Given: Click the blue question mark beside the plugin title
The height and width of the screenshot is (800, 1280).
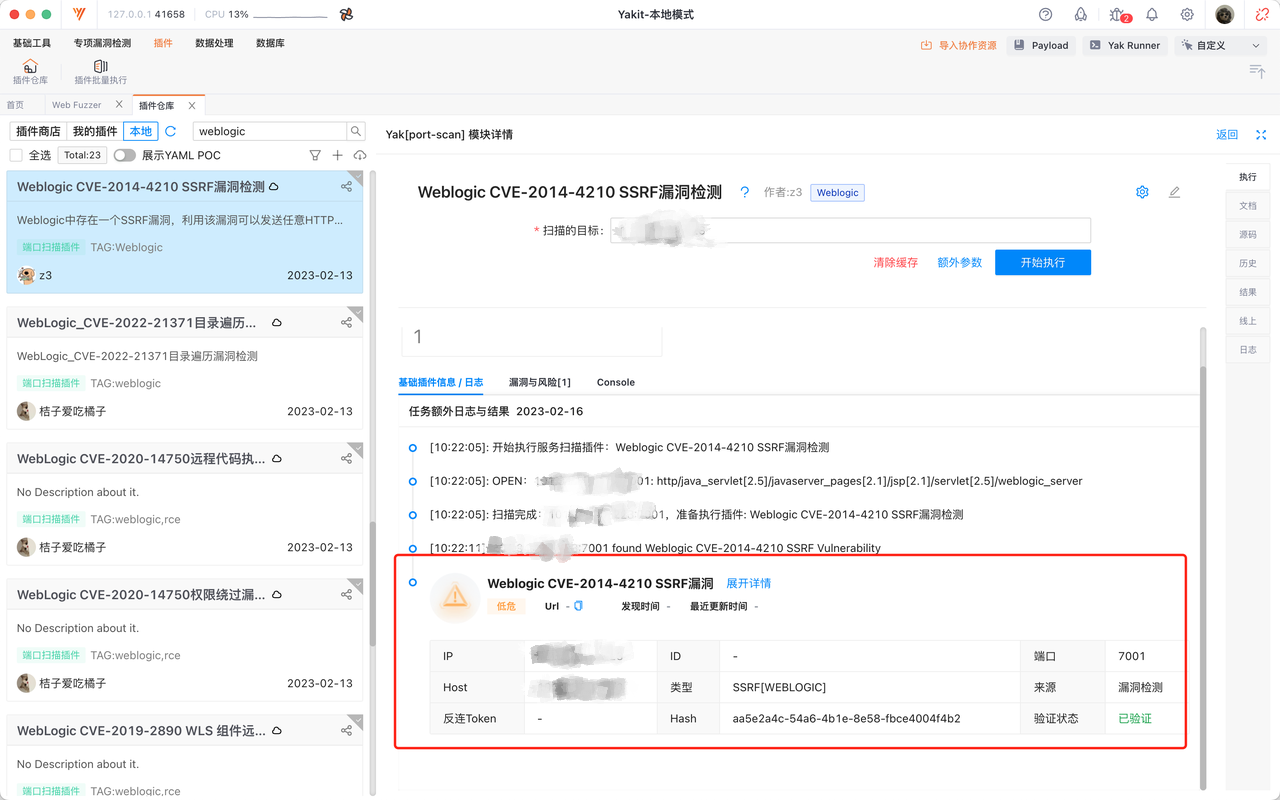Looking at the screenshot, I should (744, 192).
